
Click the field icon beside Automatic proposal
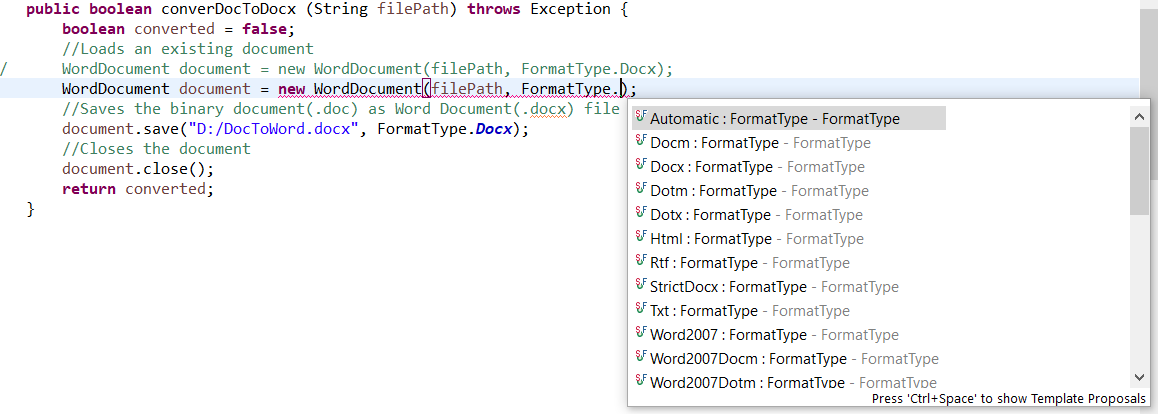point(641,117)
